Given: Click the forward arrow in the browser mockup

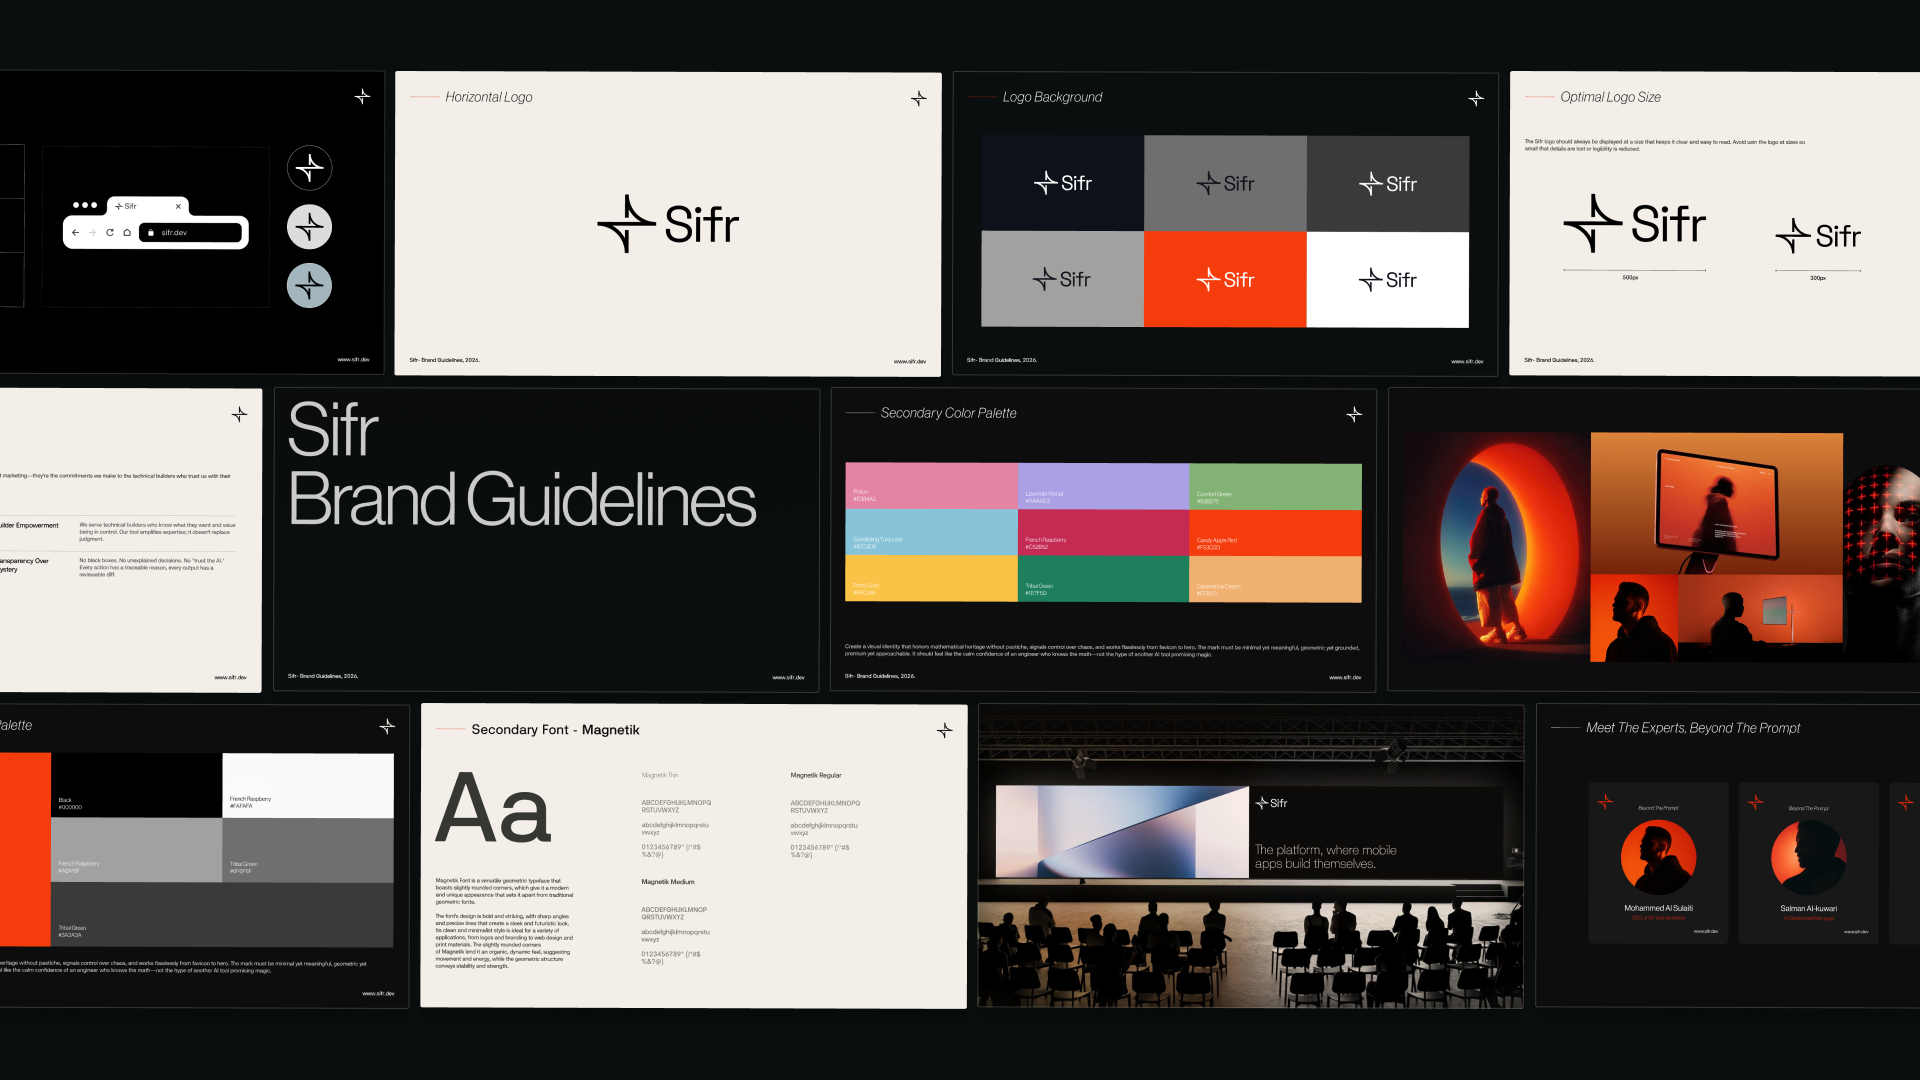Looking at the screenshot, I should pos(92,233).
